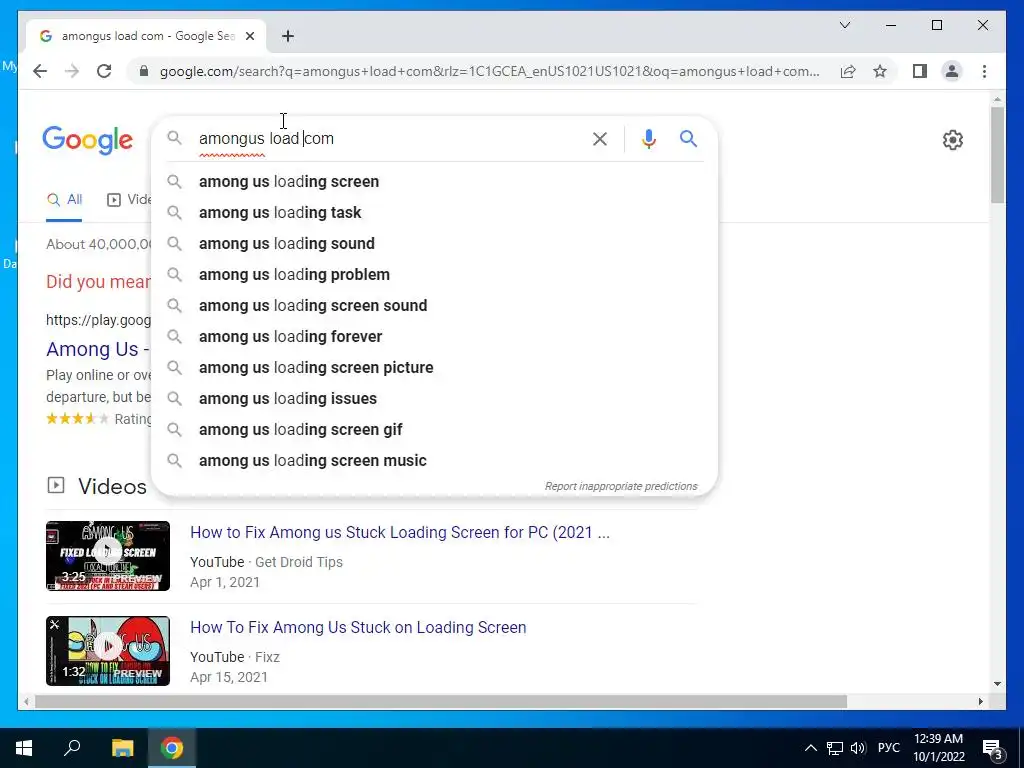Click Report inappropriate predictions link

click(x=621, y=487)
